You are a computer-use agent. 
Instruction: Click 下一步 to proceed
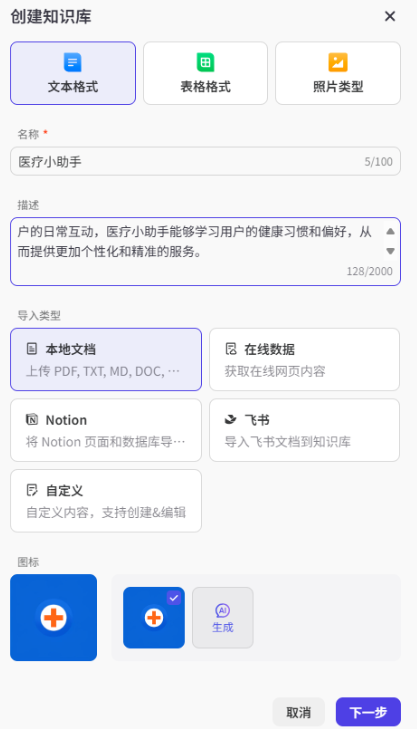368,712
